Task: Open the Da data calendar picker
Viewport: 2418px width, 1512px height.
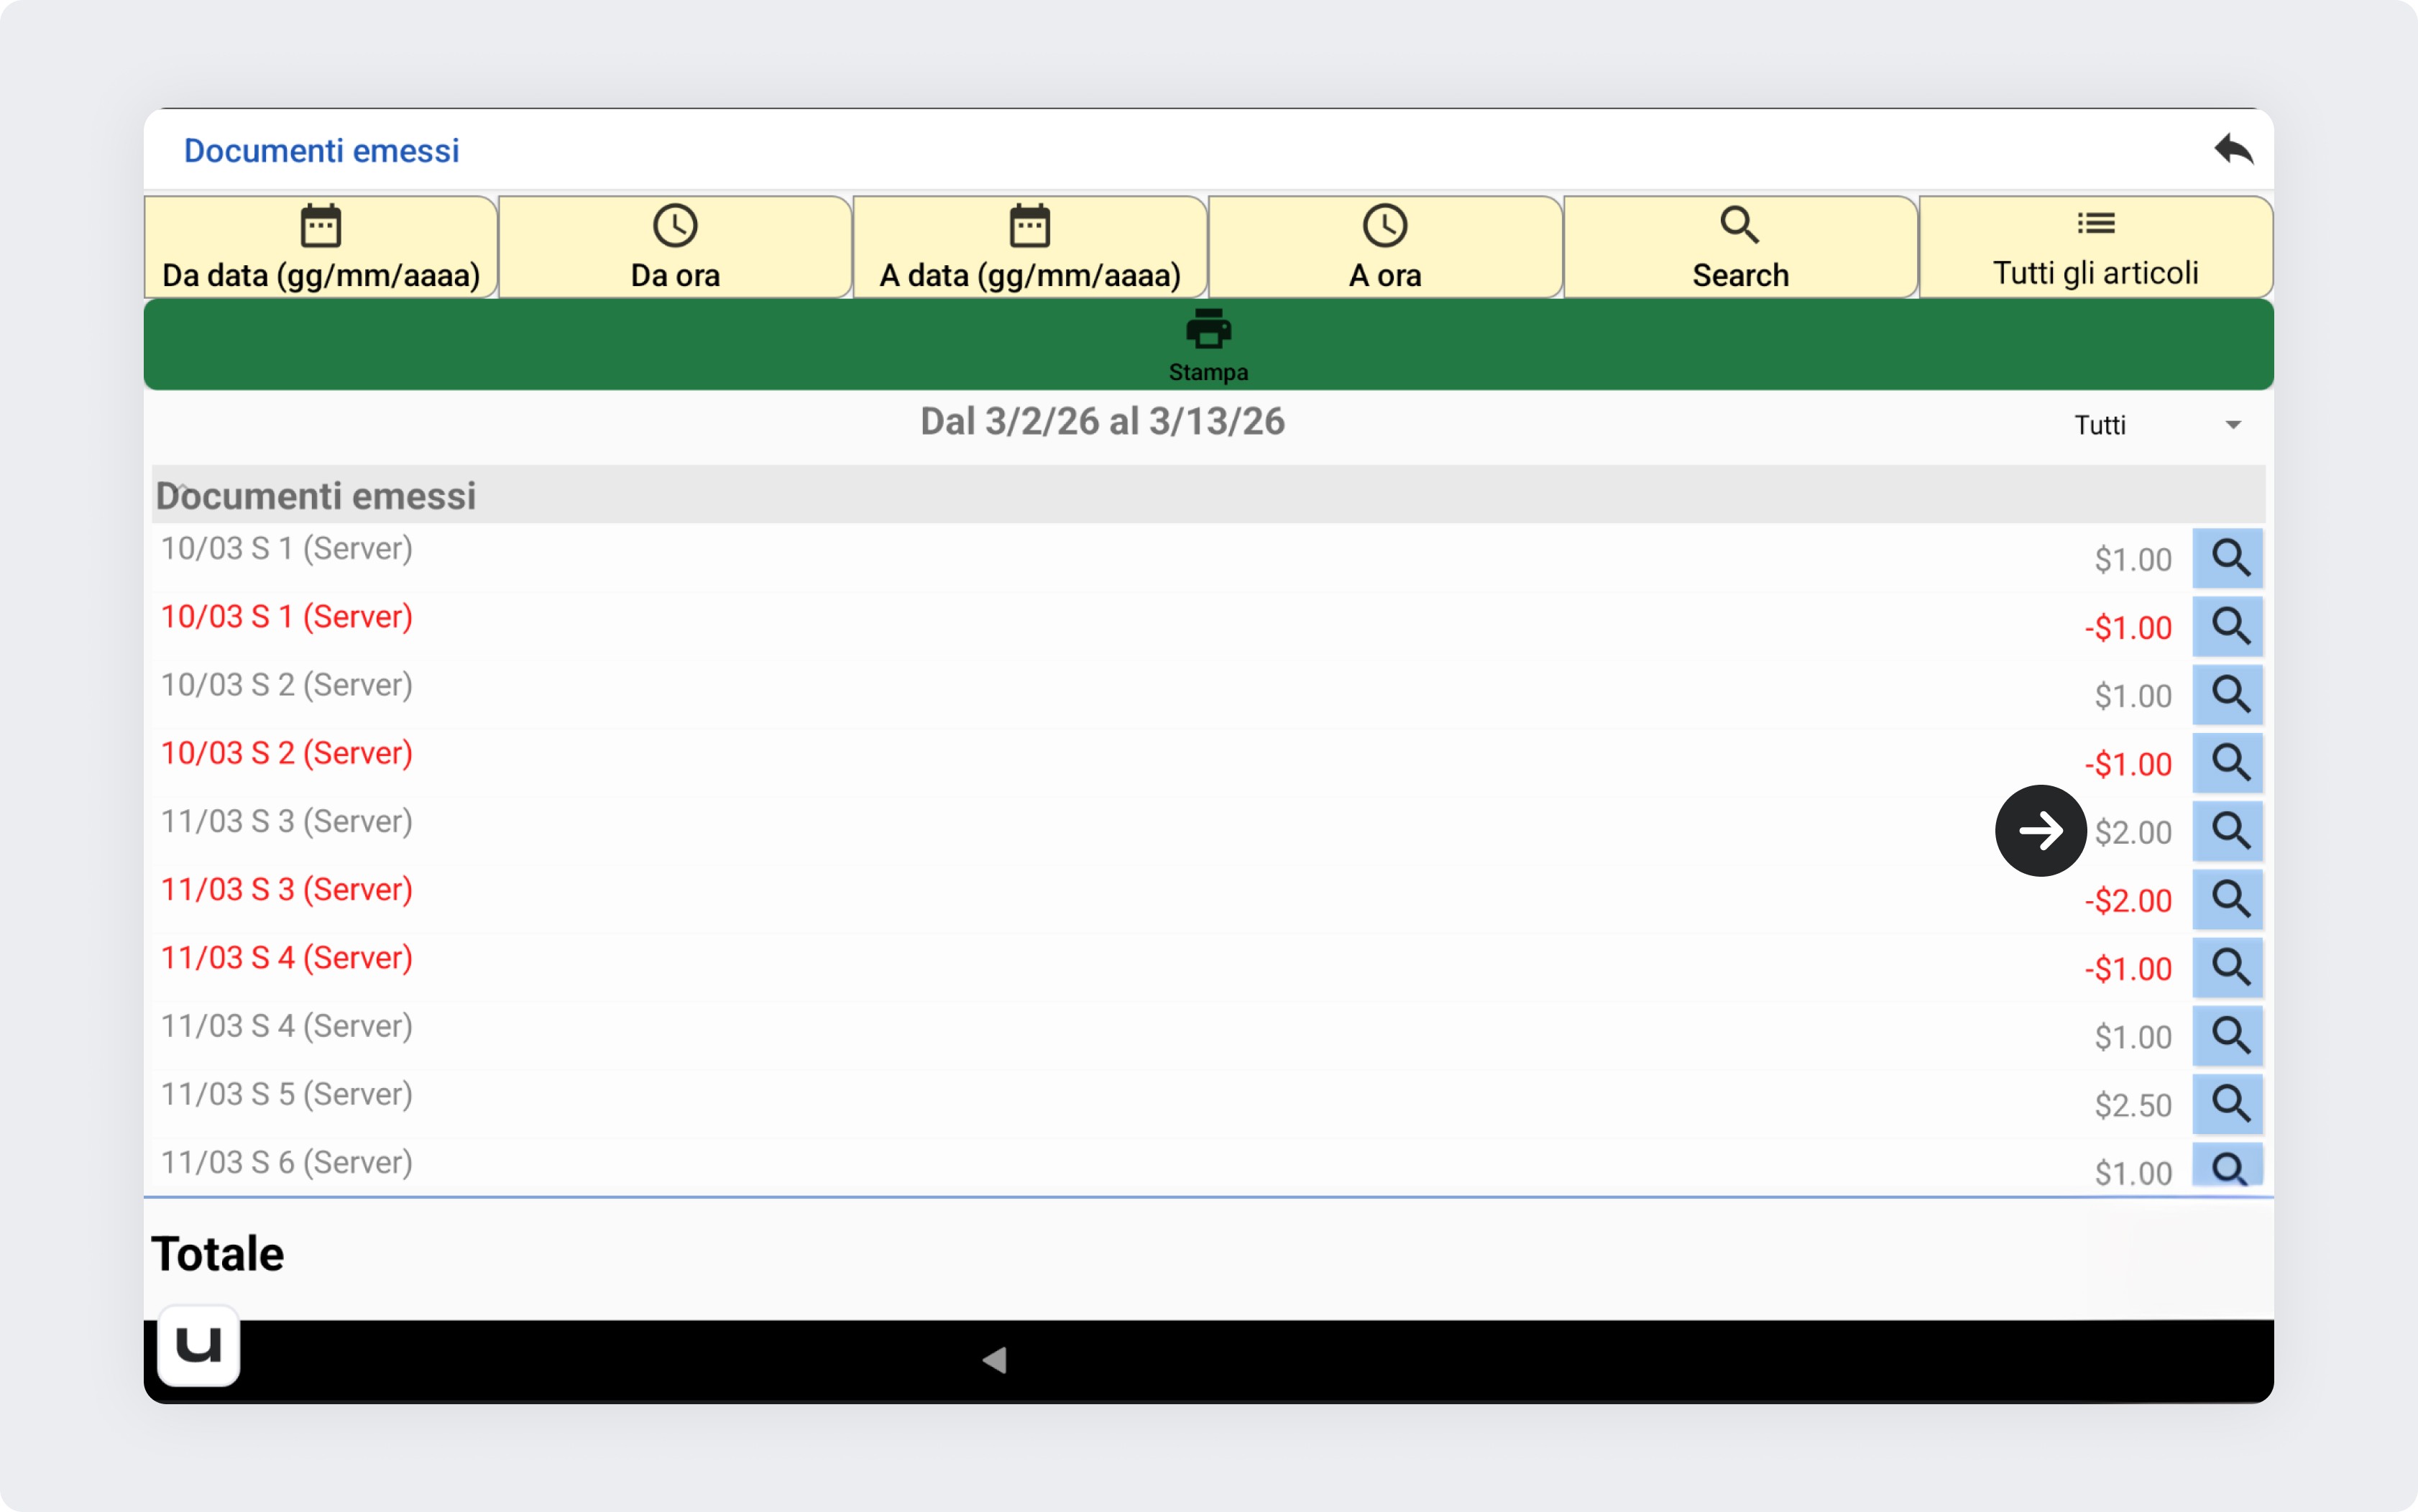Action: click(x=321, y=247)
